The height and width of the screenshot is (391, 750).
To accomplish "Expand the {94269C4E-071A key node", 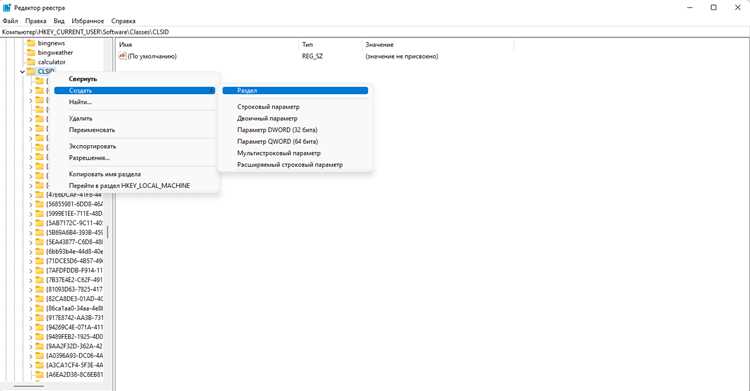I will pos(31,327).
